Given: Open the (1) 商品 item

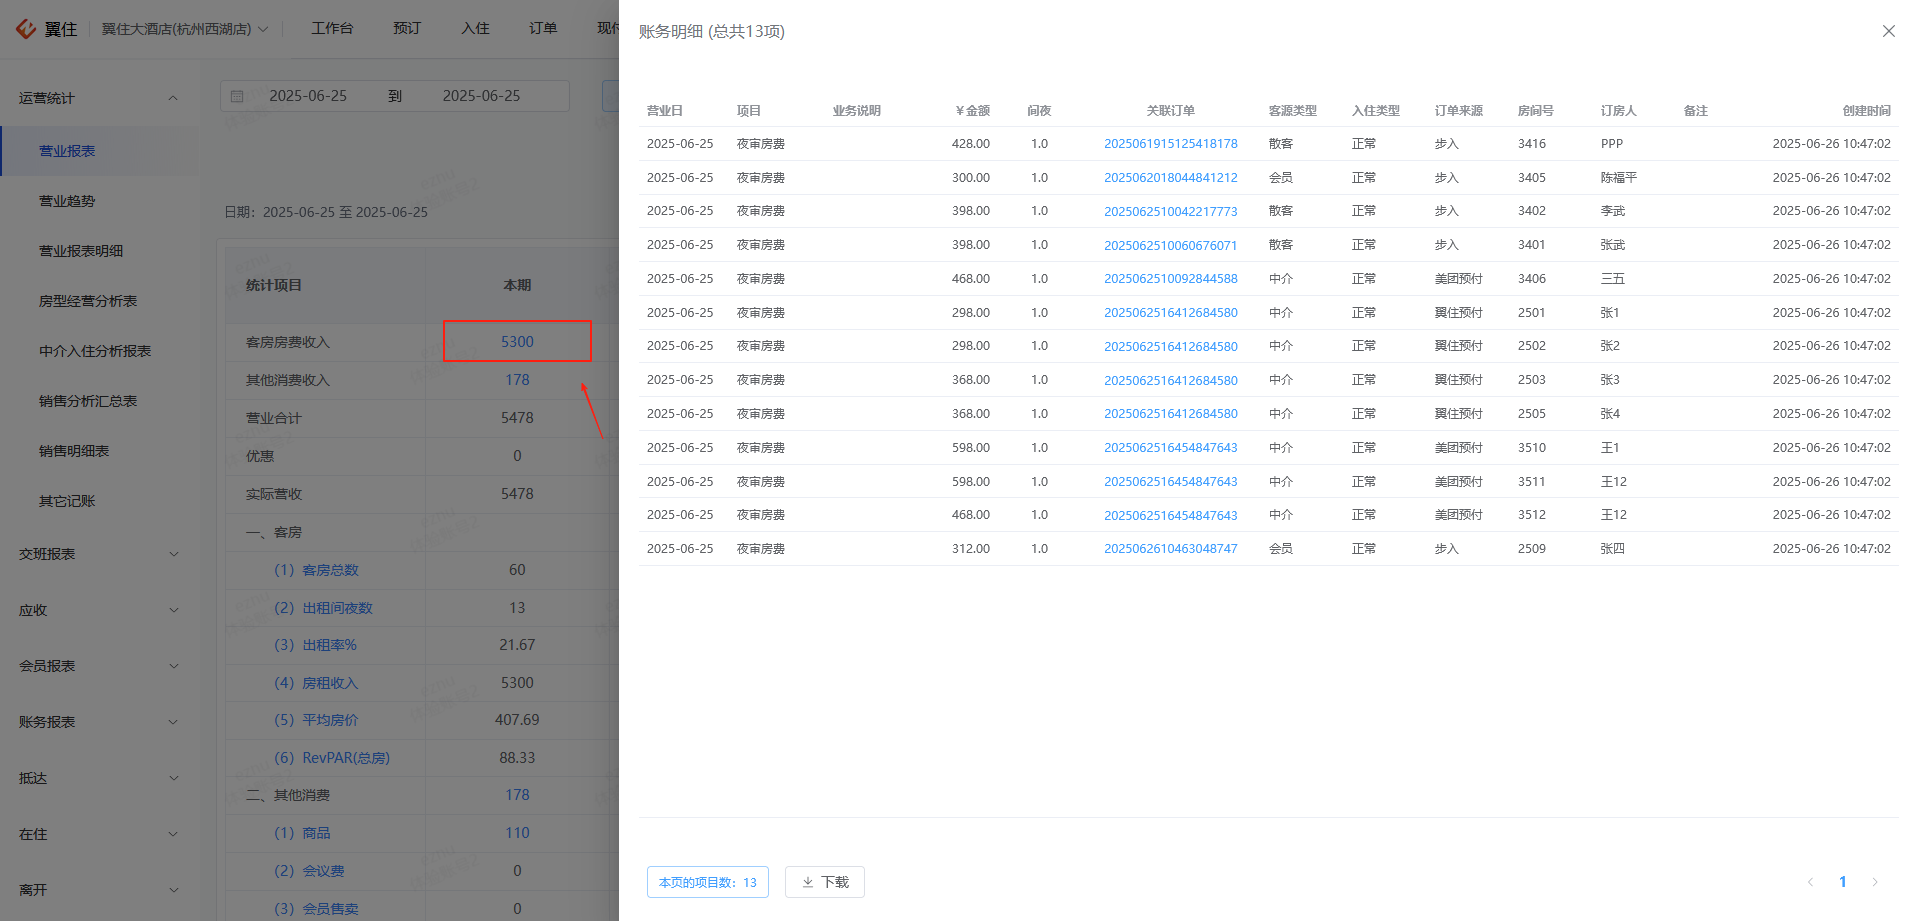Looking at the screenshot, I should 302,833.
